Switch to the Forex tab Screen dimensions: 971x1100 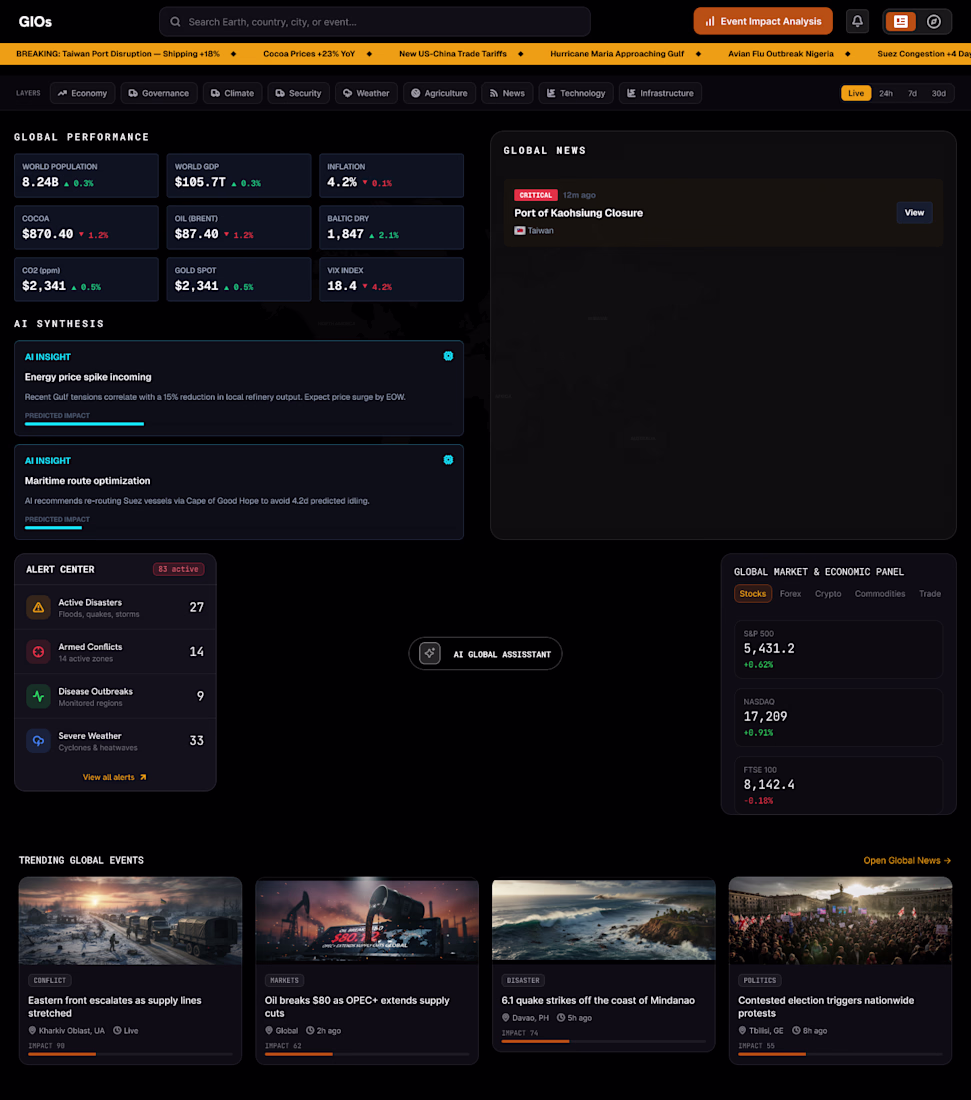coord(790,593)
